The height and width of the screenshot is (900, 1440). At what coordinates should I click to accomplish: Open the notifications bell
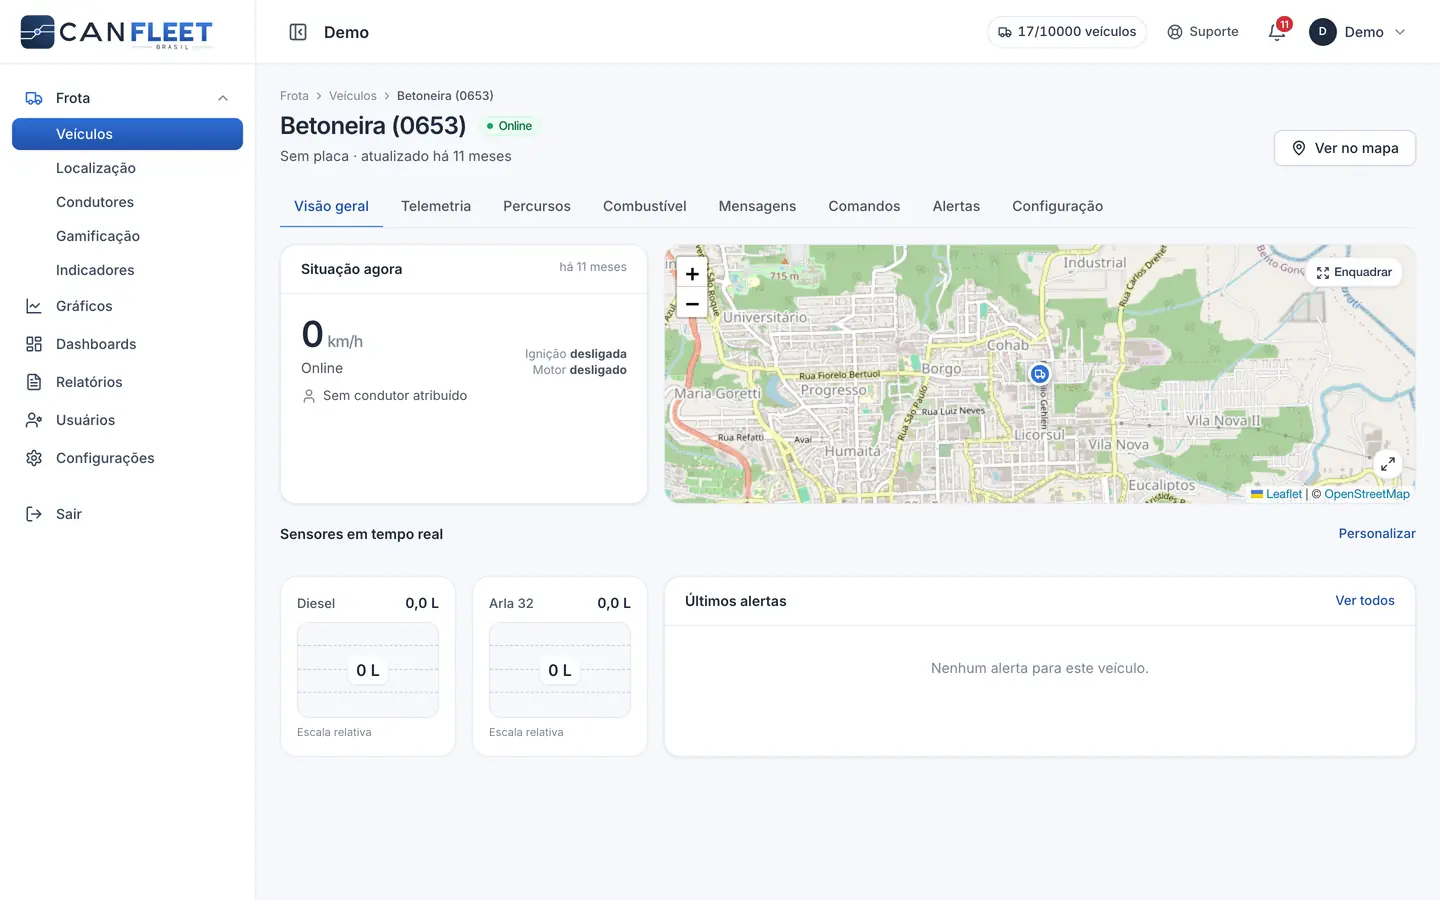(x=1277, y=32)
